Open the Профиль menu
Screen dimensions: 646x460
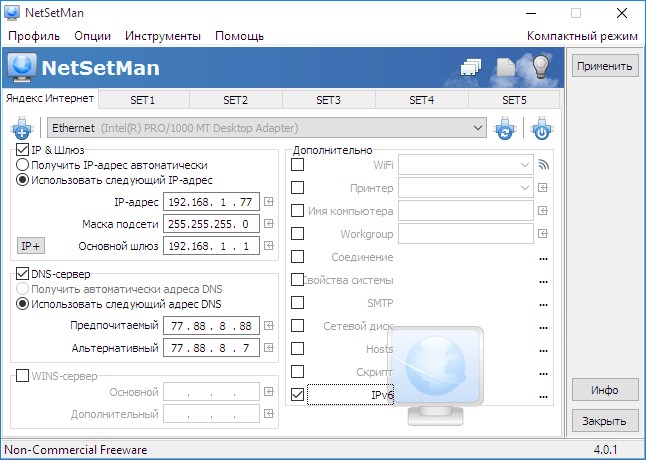click(x=34, y=36)
